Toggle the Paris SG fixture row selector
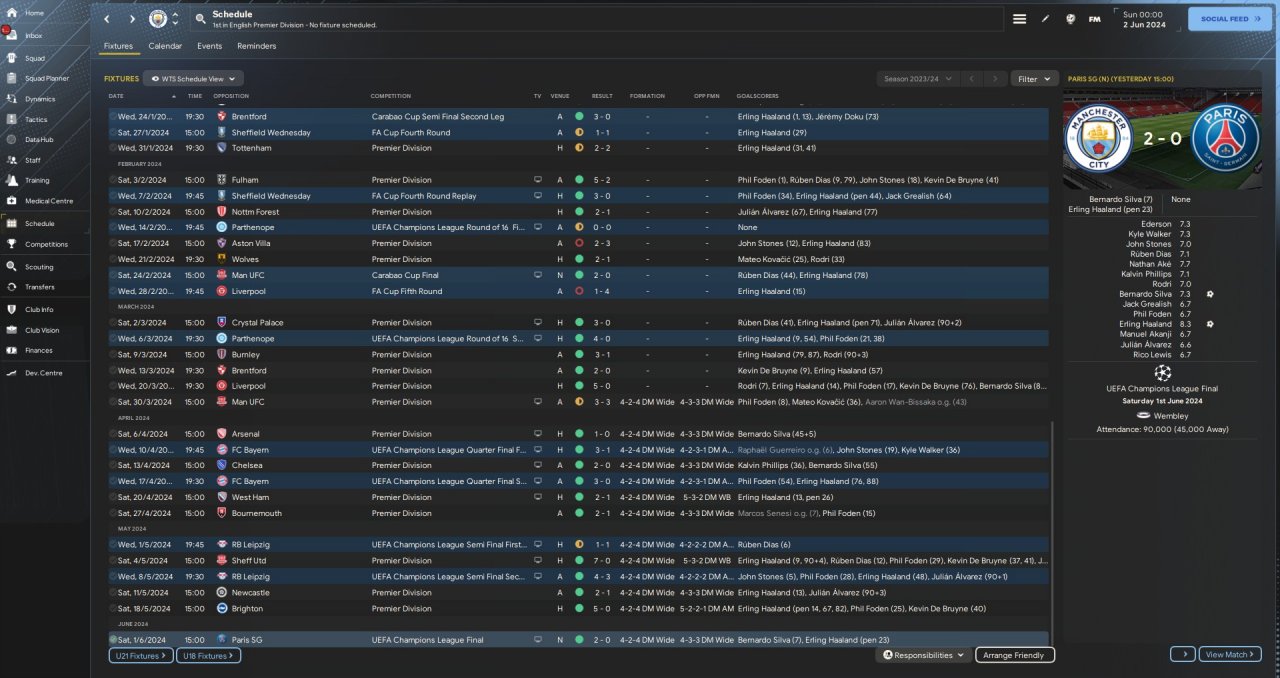This screenshot has height=678, width=1280. 113,640
